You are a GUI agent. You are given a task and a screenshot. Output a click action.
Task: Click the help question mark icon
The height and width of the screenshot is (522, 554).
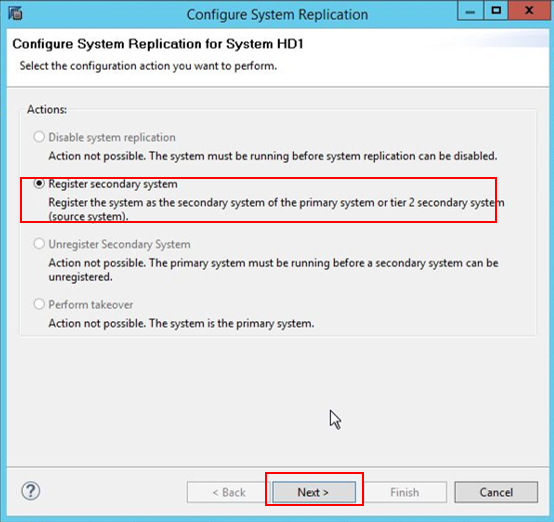31,491
